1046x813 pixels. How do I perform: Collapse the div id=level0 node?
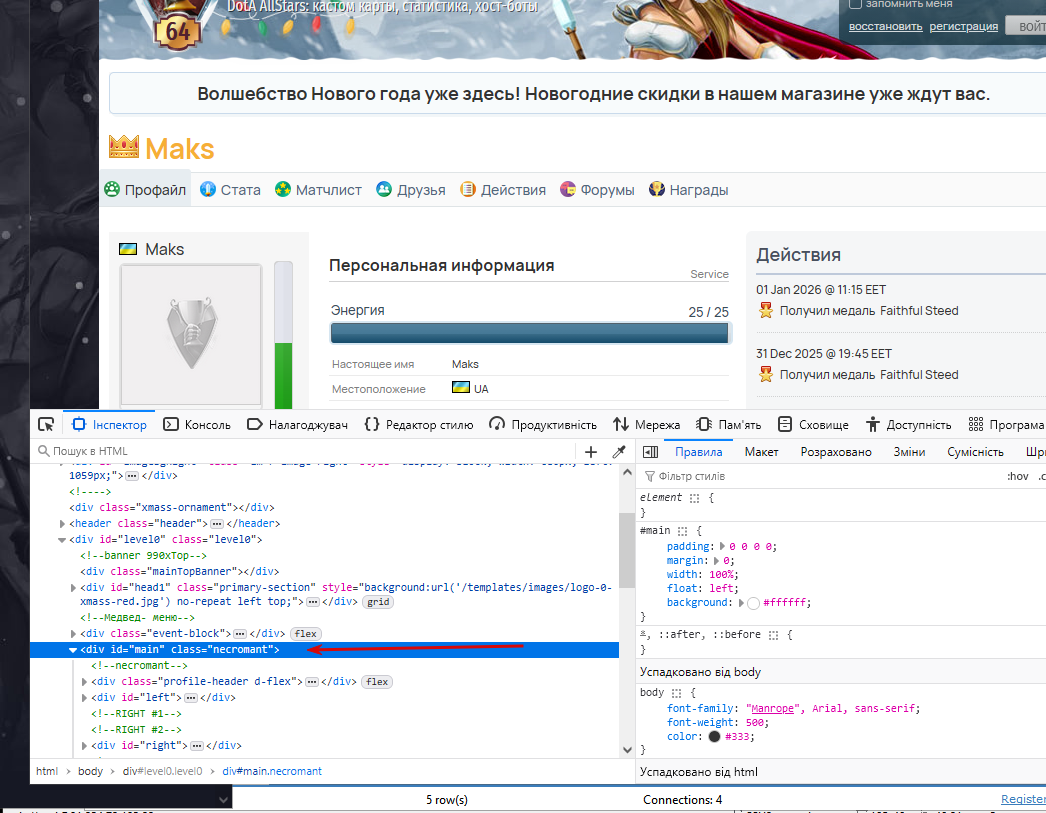62,540
